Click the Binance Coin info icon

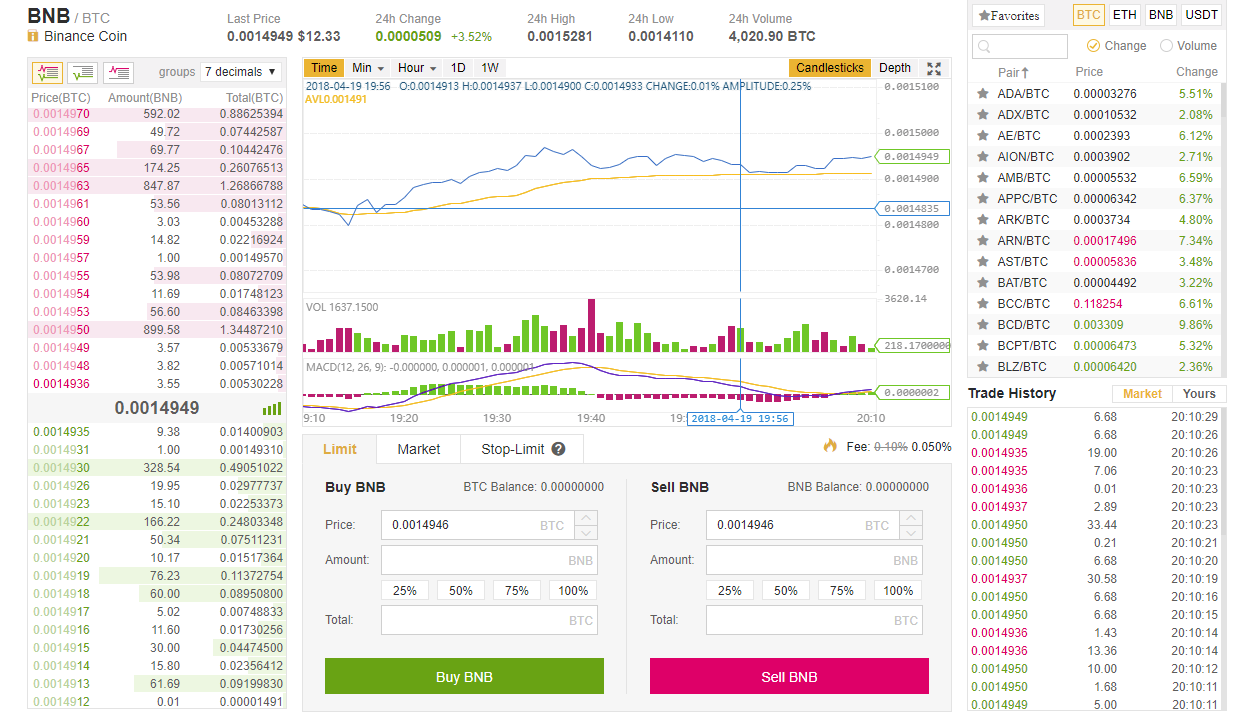coord(33,36)
